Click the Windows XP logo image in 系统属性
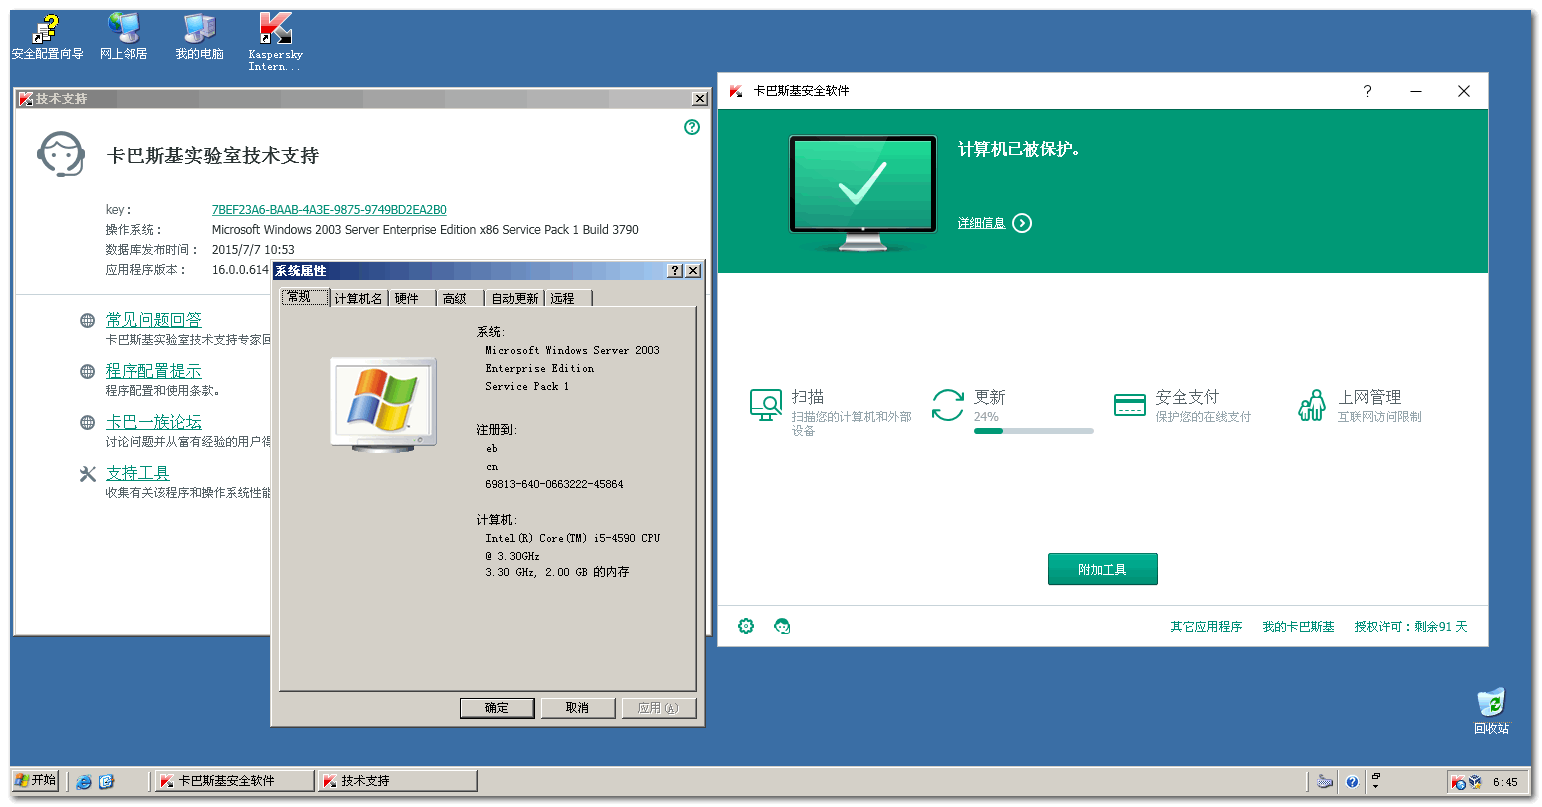1542x807 pixels. tap(384, 403)
